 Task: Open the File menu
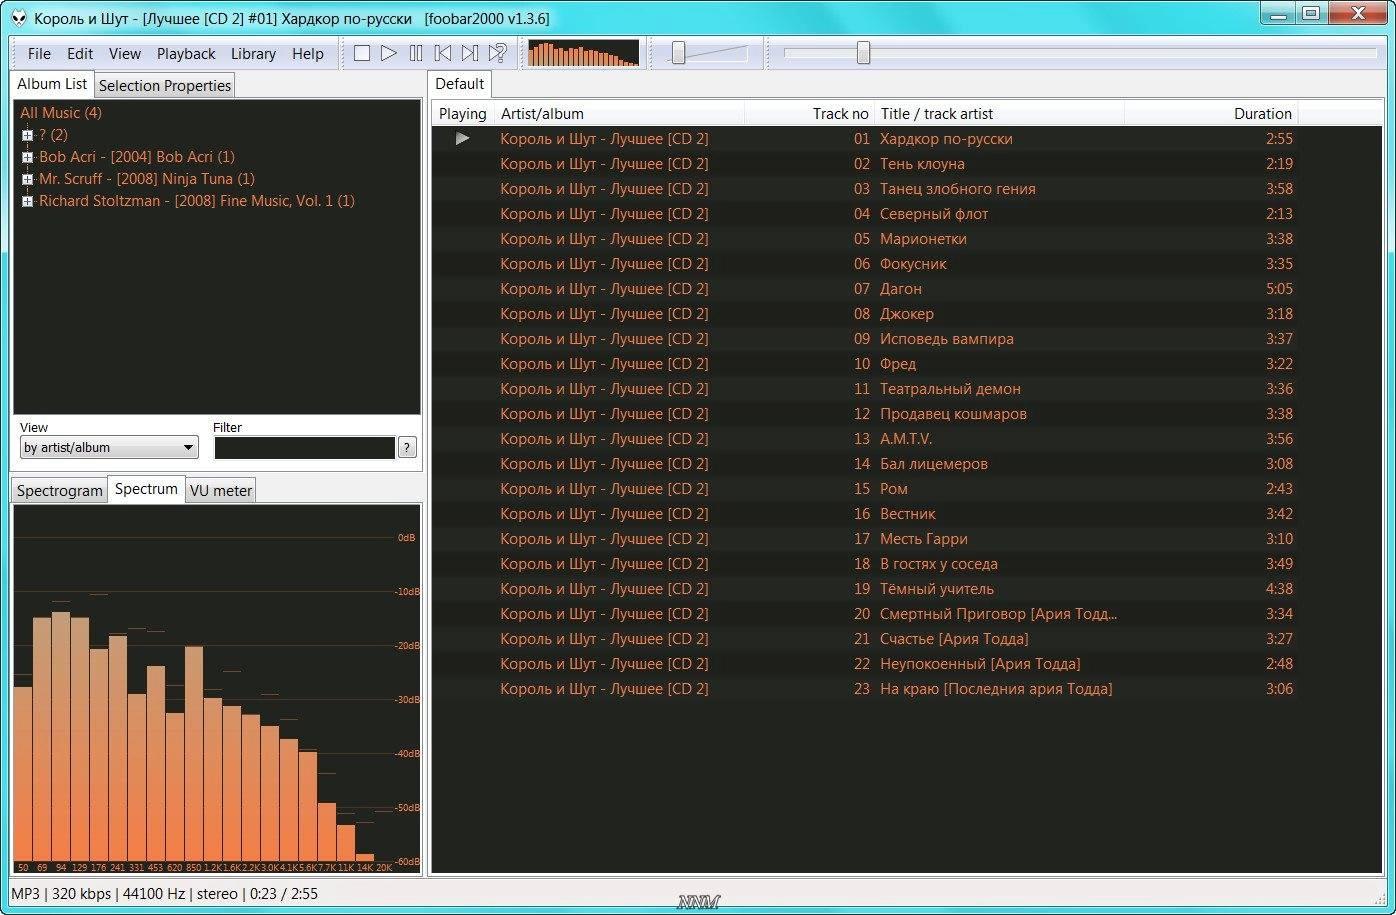39,54
